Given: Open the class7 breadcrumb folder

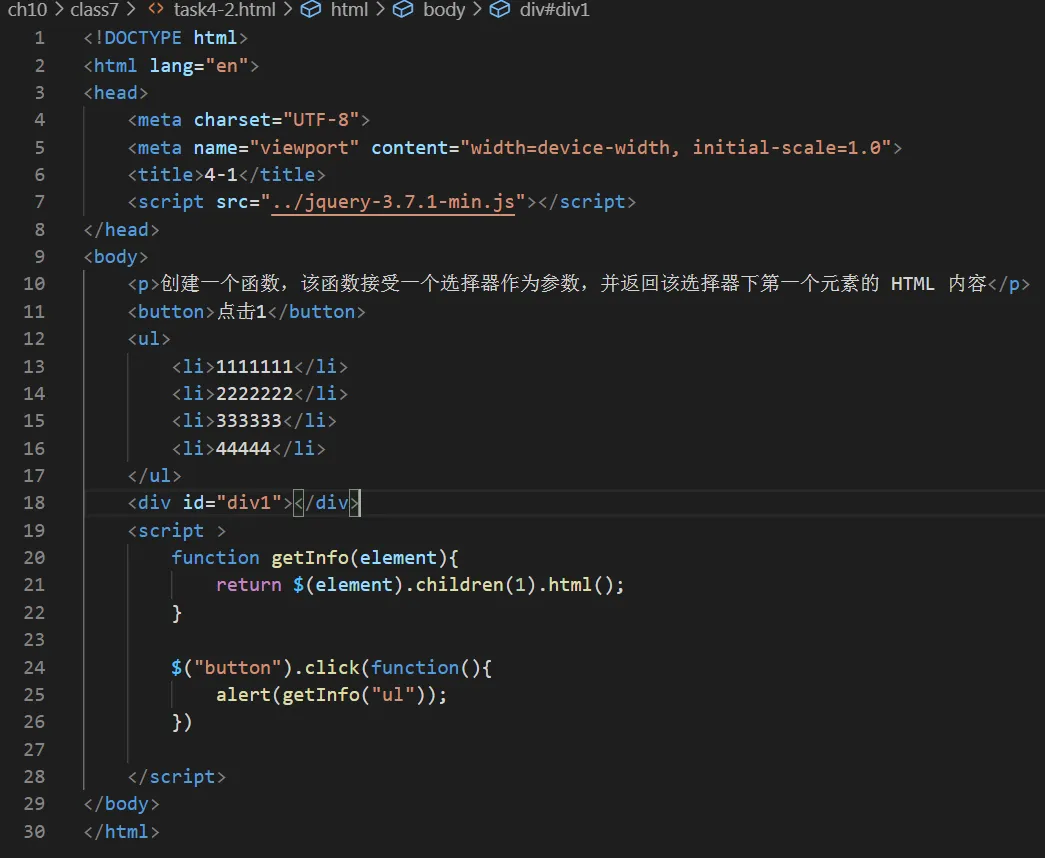Looking at the screenshot, I should (x=94, y=10).
